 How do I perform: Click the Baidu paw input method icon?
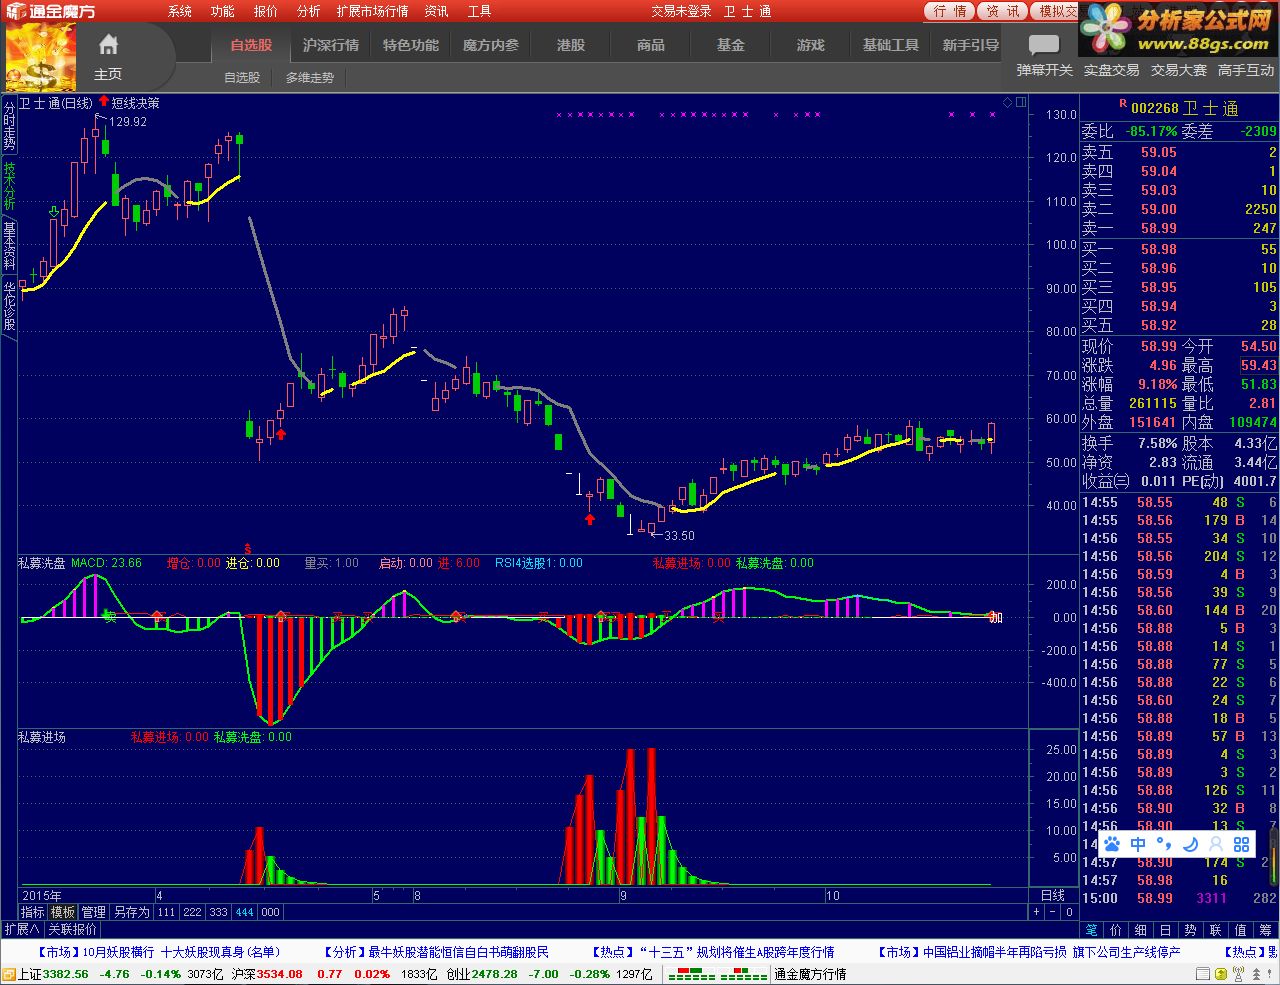tap(1112, 844)
